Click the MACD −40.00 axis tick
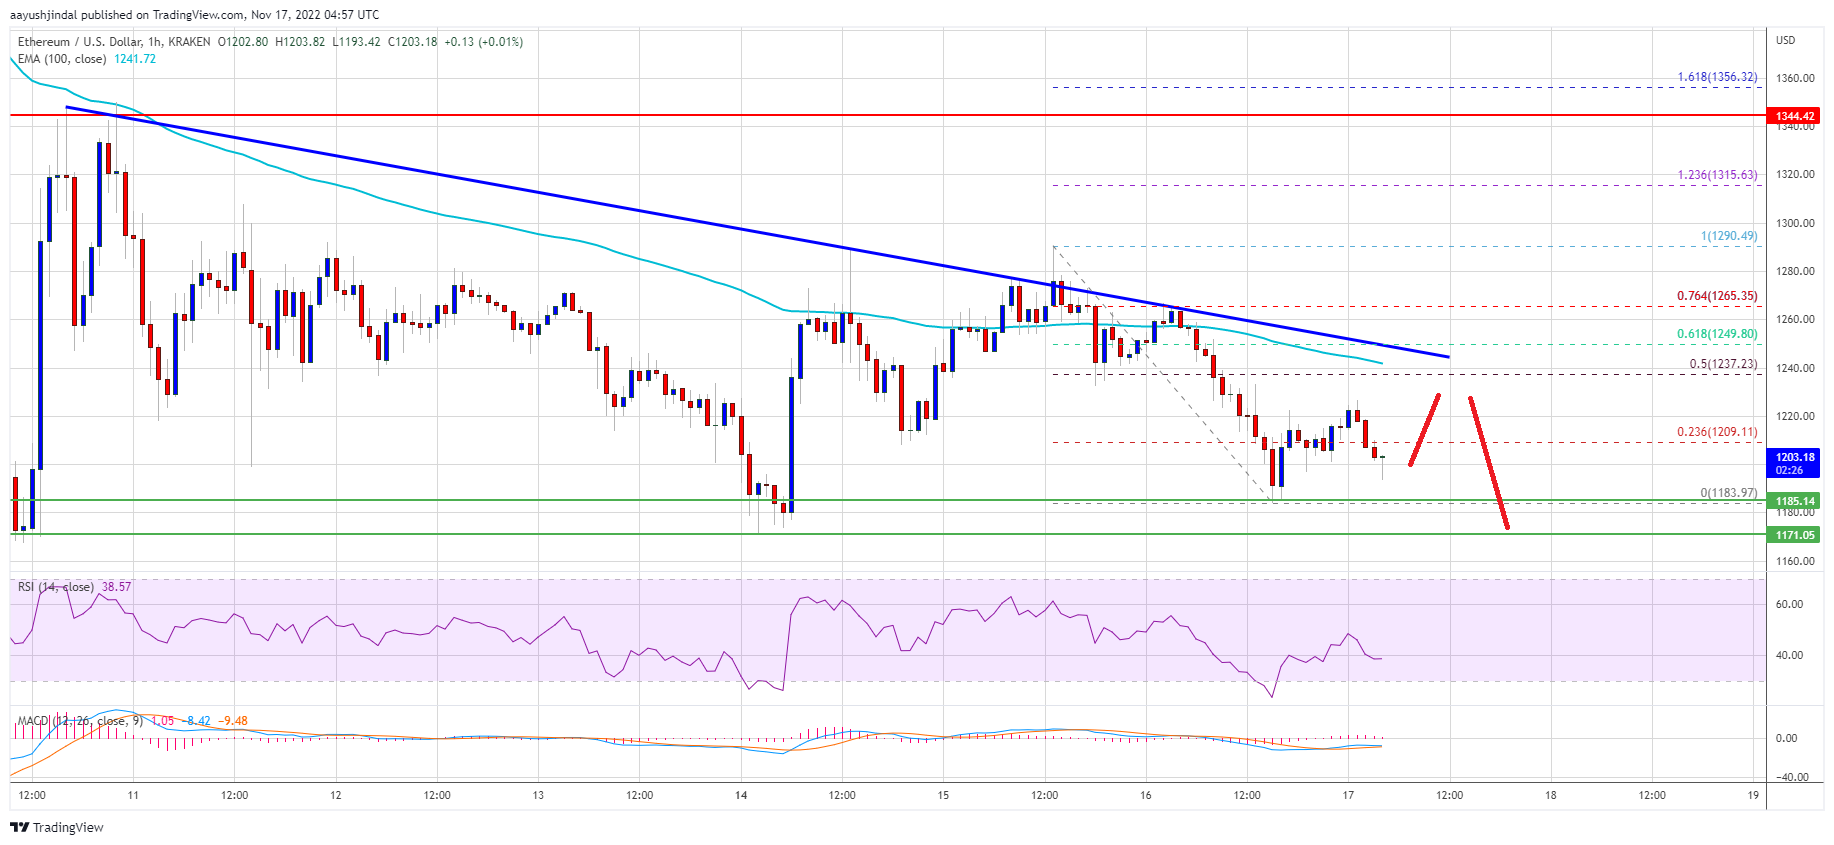This screenshot has height=845, width=1834. (x=1792, y=777)
